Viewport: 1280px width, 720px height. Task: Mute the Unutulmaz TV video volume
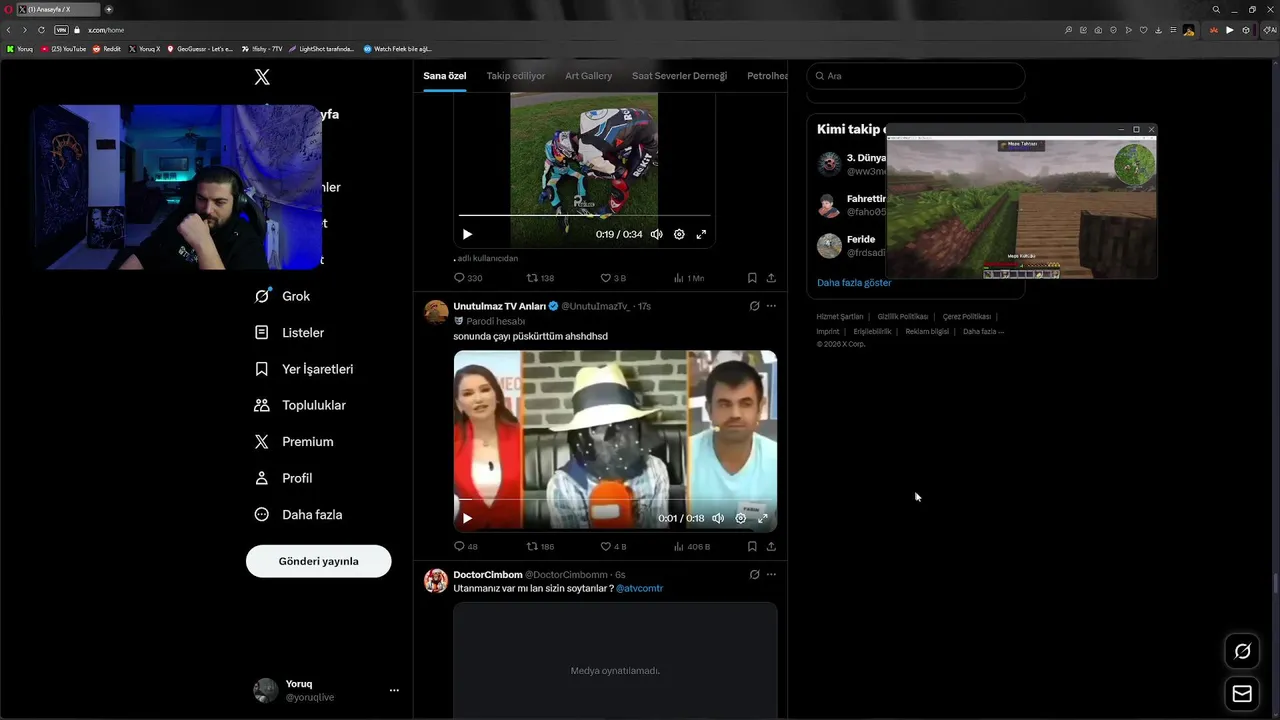pos(718,518)
